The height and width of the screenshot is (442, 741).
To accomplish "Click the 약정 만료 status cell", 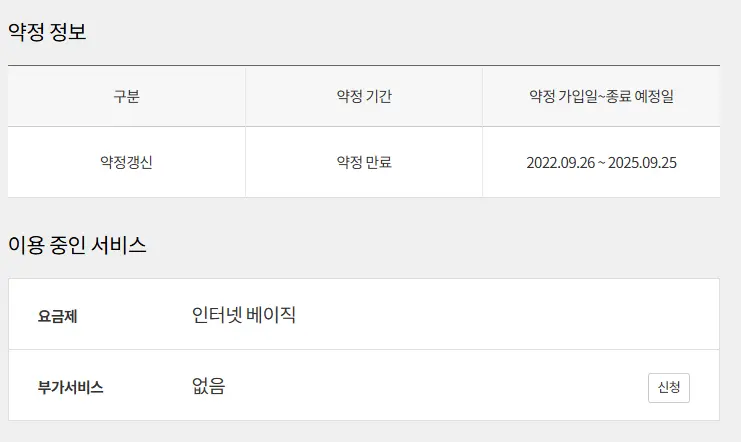I will pos(364,162).
